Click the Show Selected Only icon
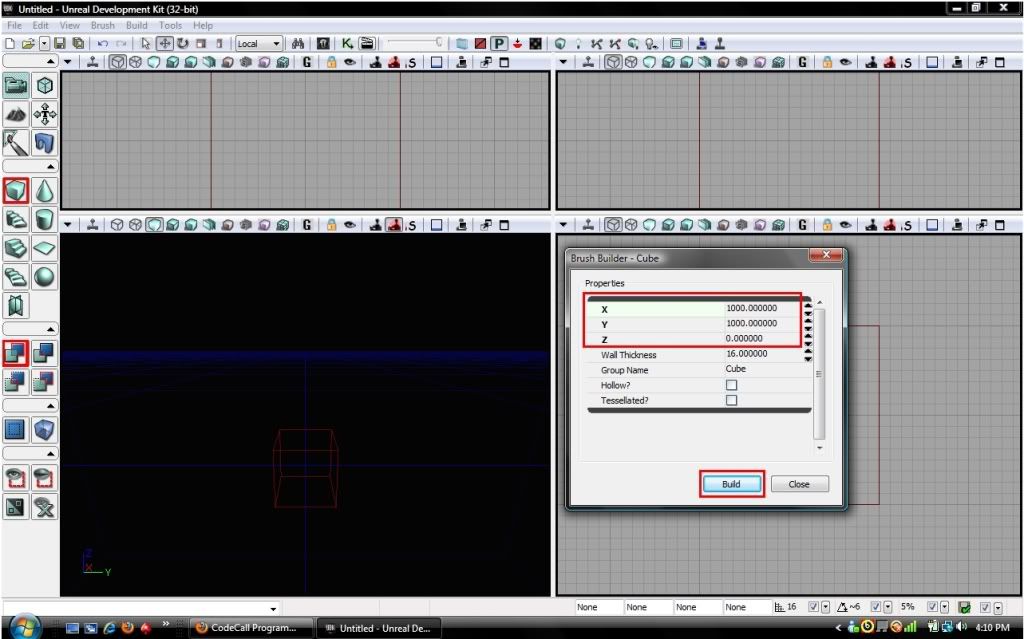This screenshot has width=1024, height=639. (x=16, y=478)
